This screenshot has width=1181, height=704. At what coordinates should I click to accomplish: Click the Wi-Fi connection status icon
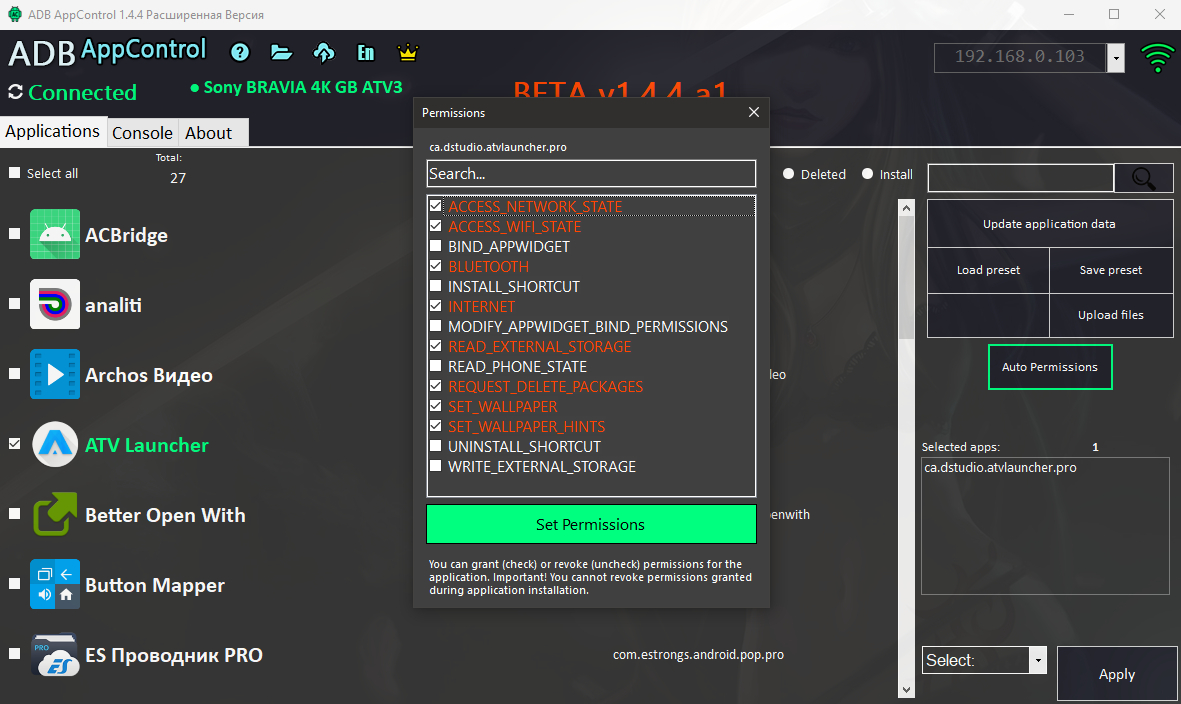(1157, 57)
